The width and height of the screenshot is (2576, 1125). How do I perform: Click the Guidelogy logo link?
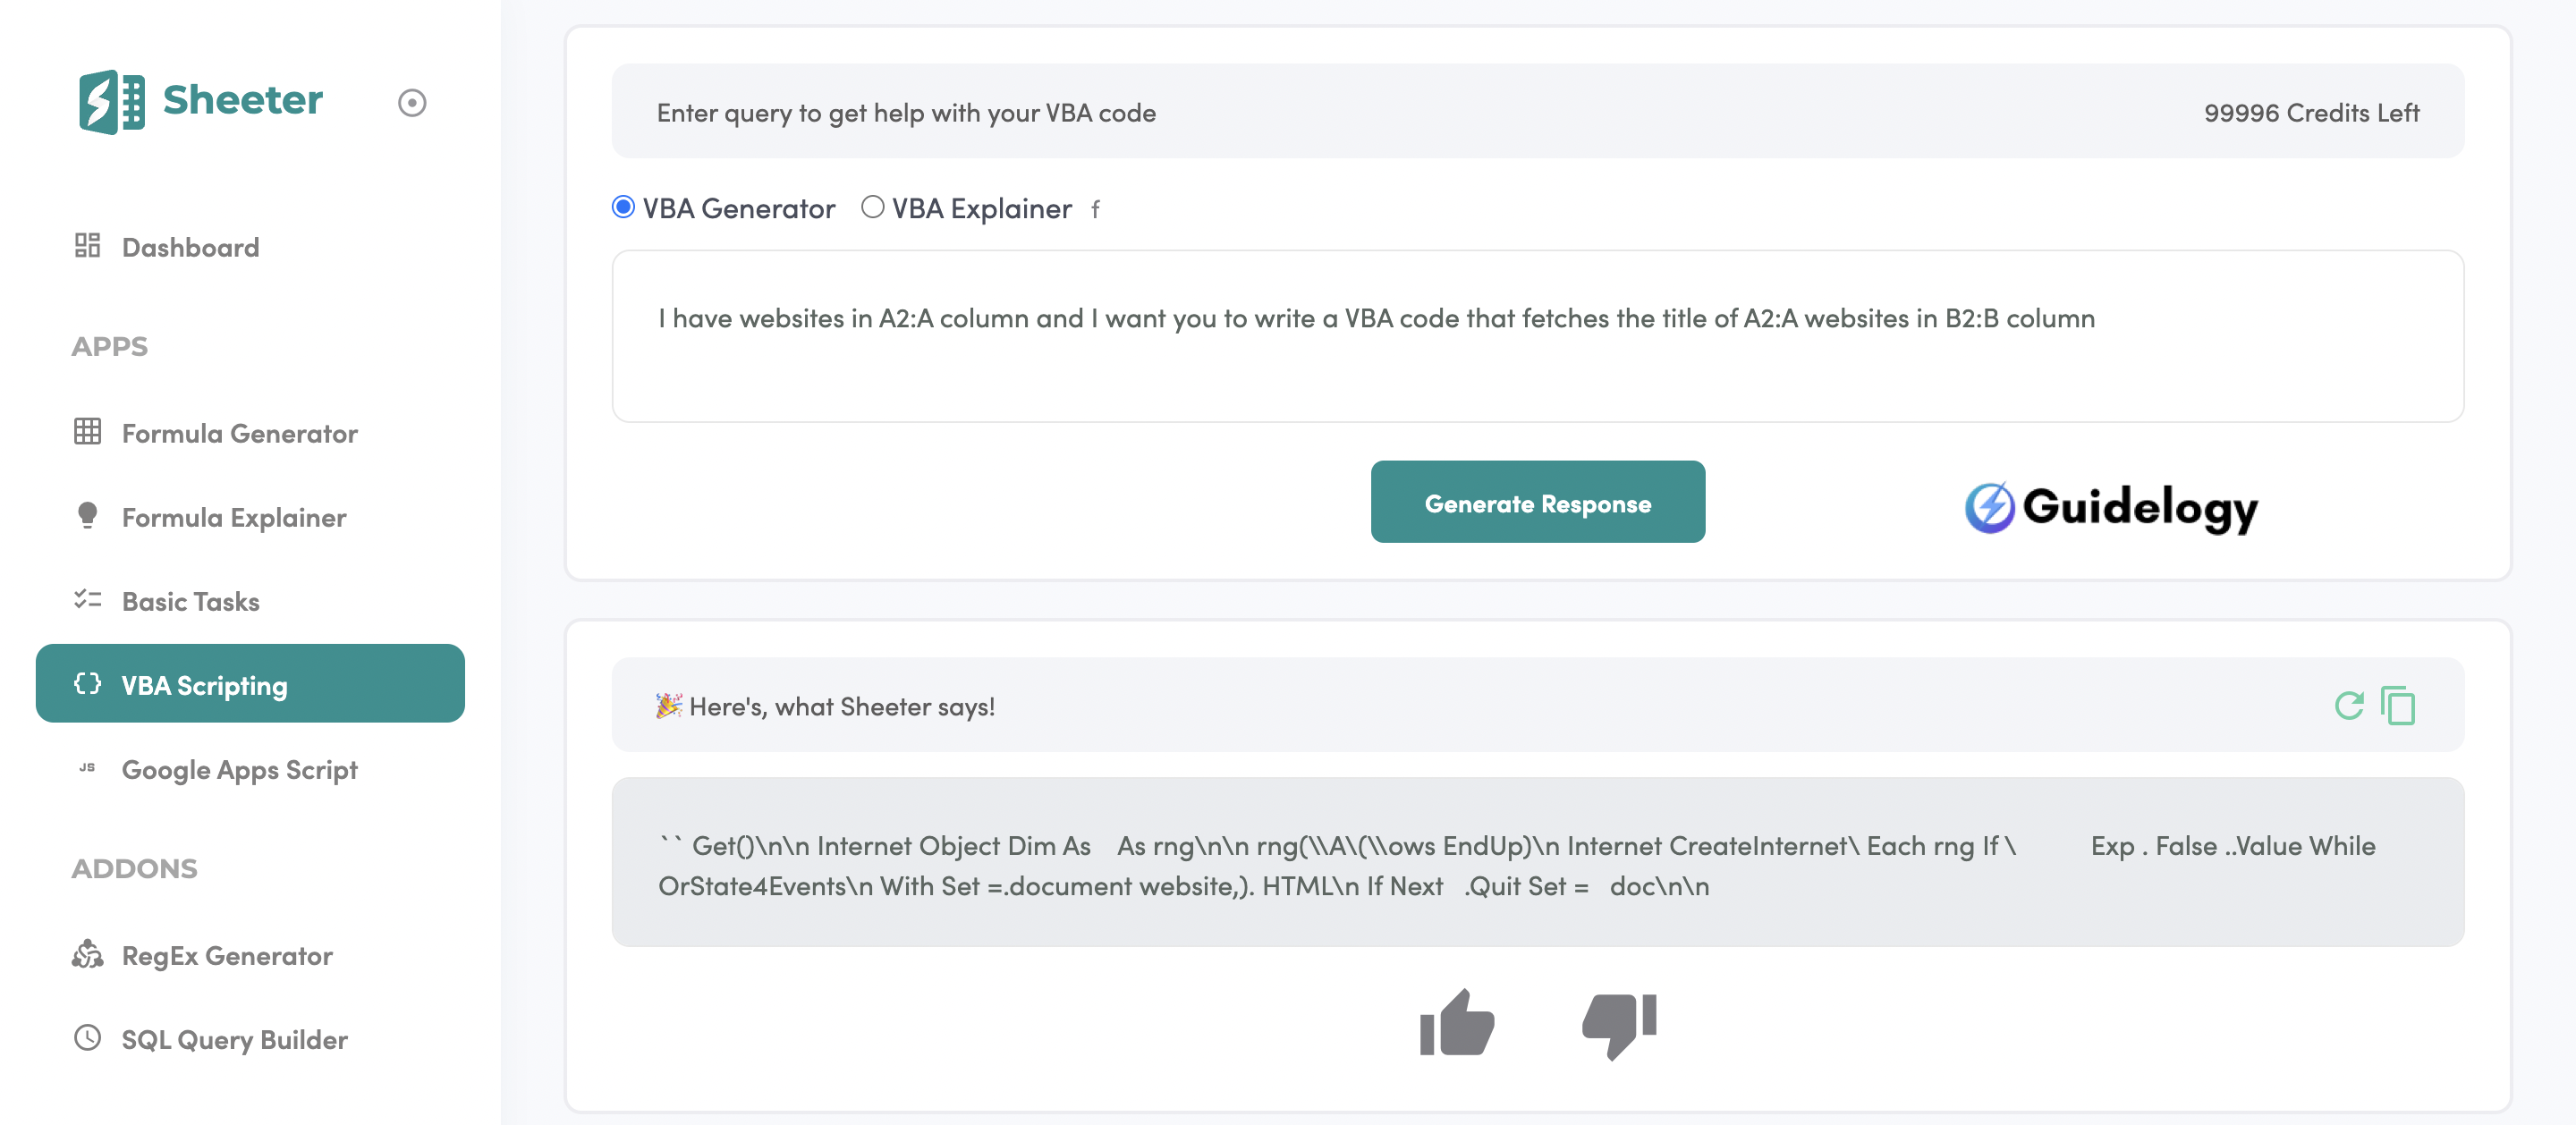point(2111,507)
